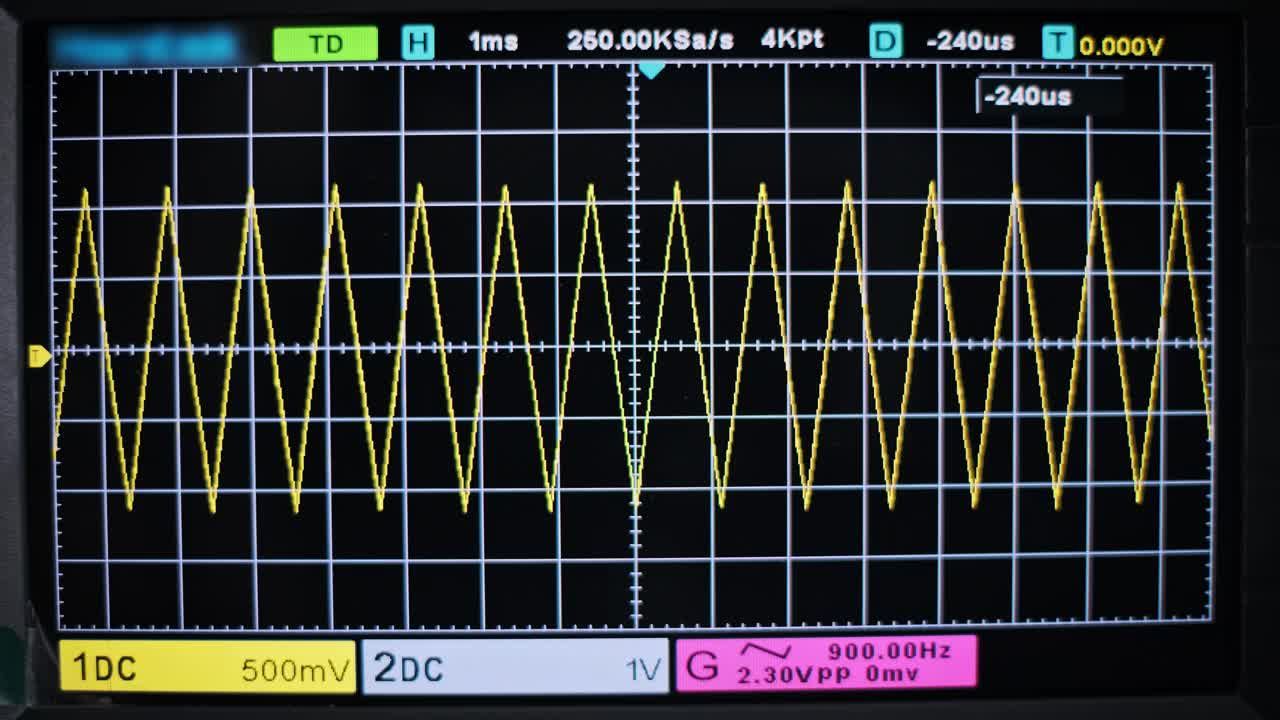1280x720 pixels.
Task: Select the cyan trigger position marker at top
Action: point(651,71)
